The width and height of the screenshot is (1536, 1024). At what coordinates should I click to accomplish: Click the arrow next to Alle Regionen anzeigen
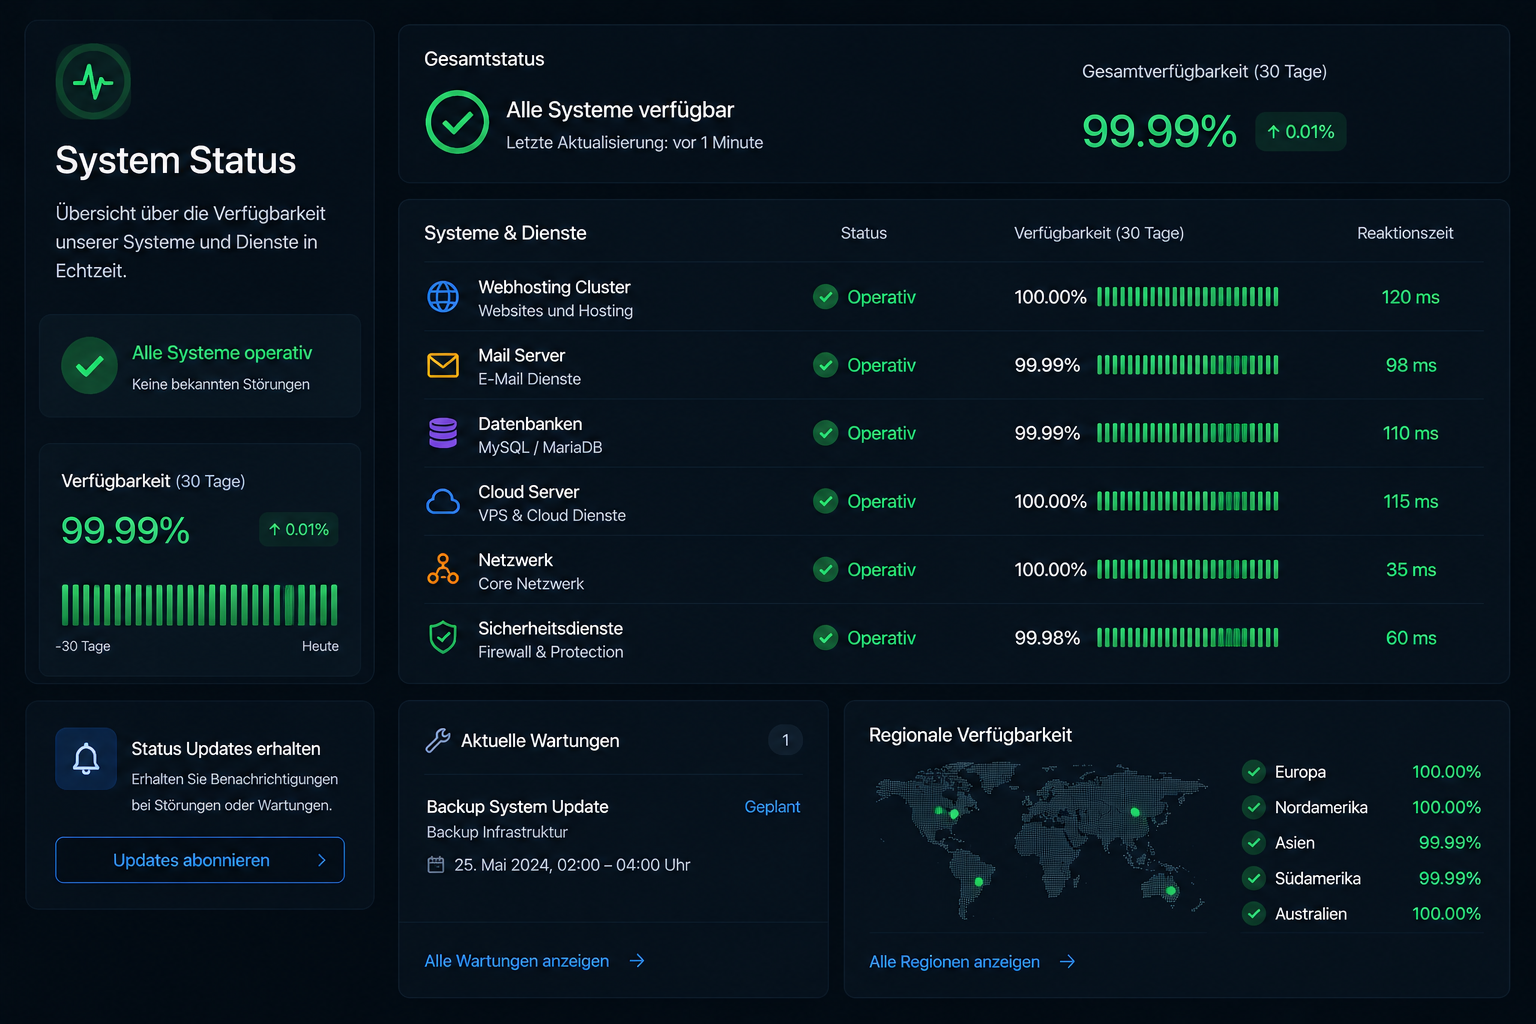click(1068, 961)
